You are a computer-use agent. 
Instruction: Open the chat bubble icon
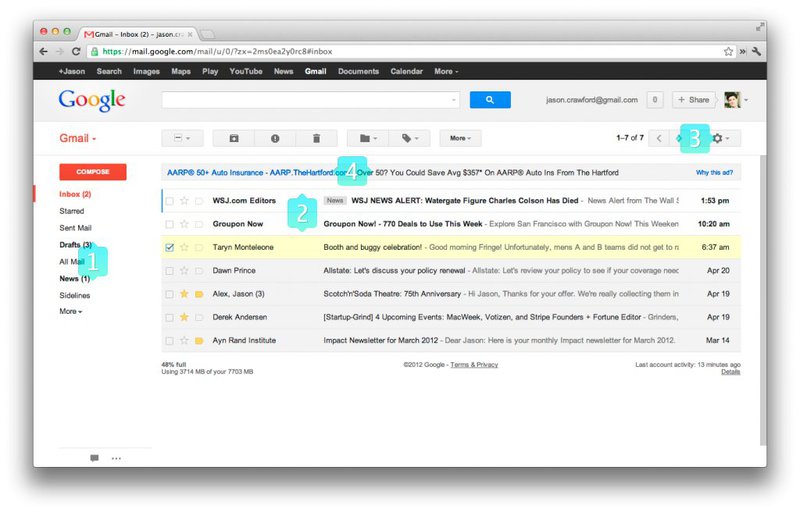(x=94, y=458)
